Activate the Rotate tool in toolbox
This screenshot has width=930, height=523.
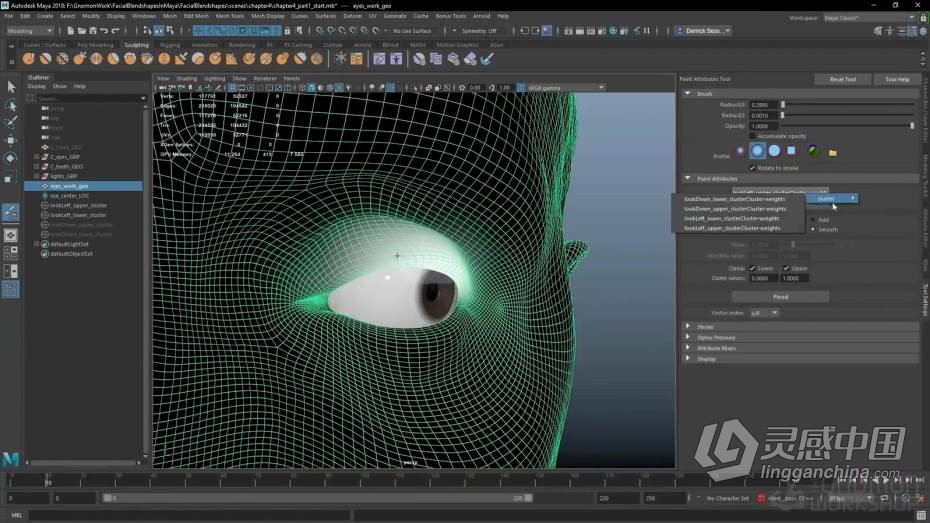11,158
